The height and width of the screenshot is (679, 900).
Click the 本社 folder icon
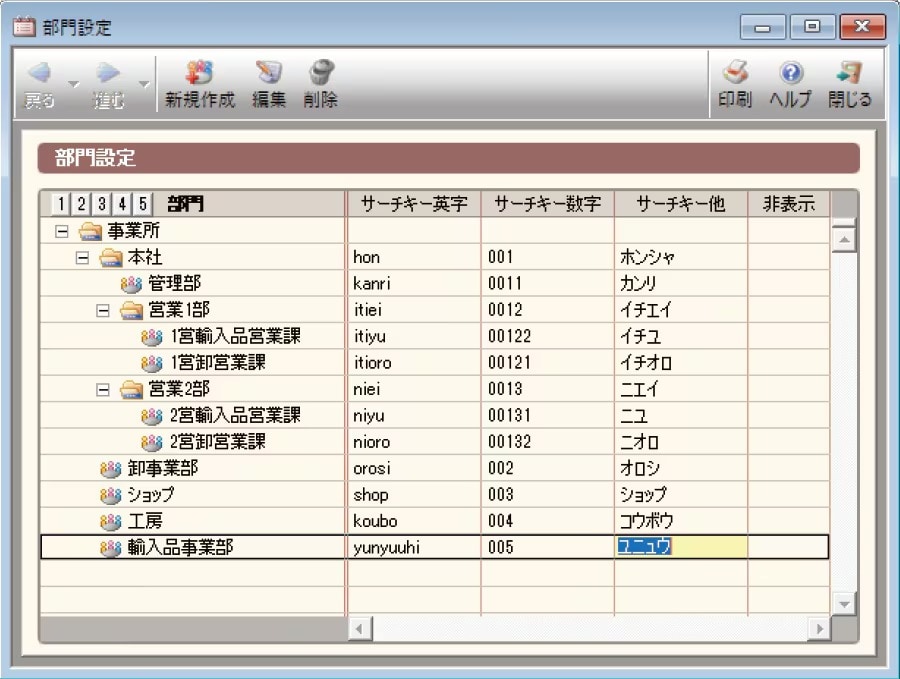(111, 258)
